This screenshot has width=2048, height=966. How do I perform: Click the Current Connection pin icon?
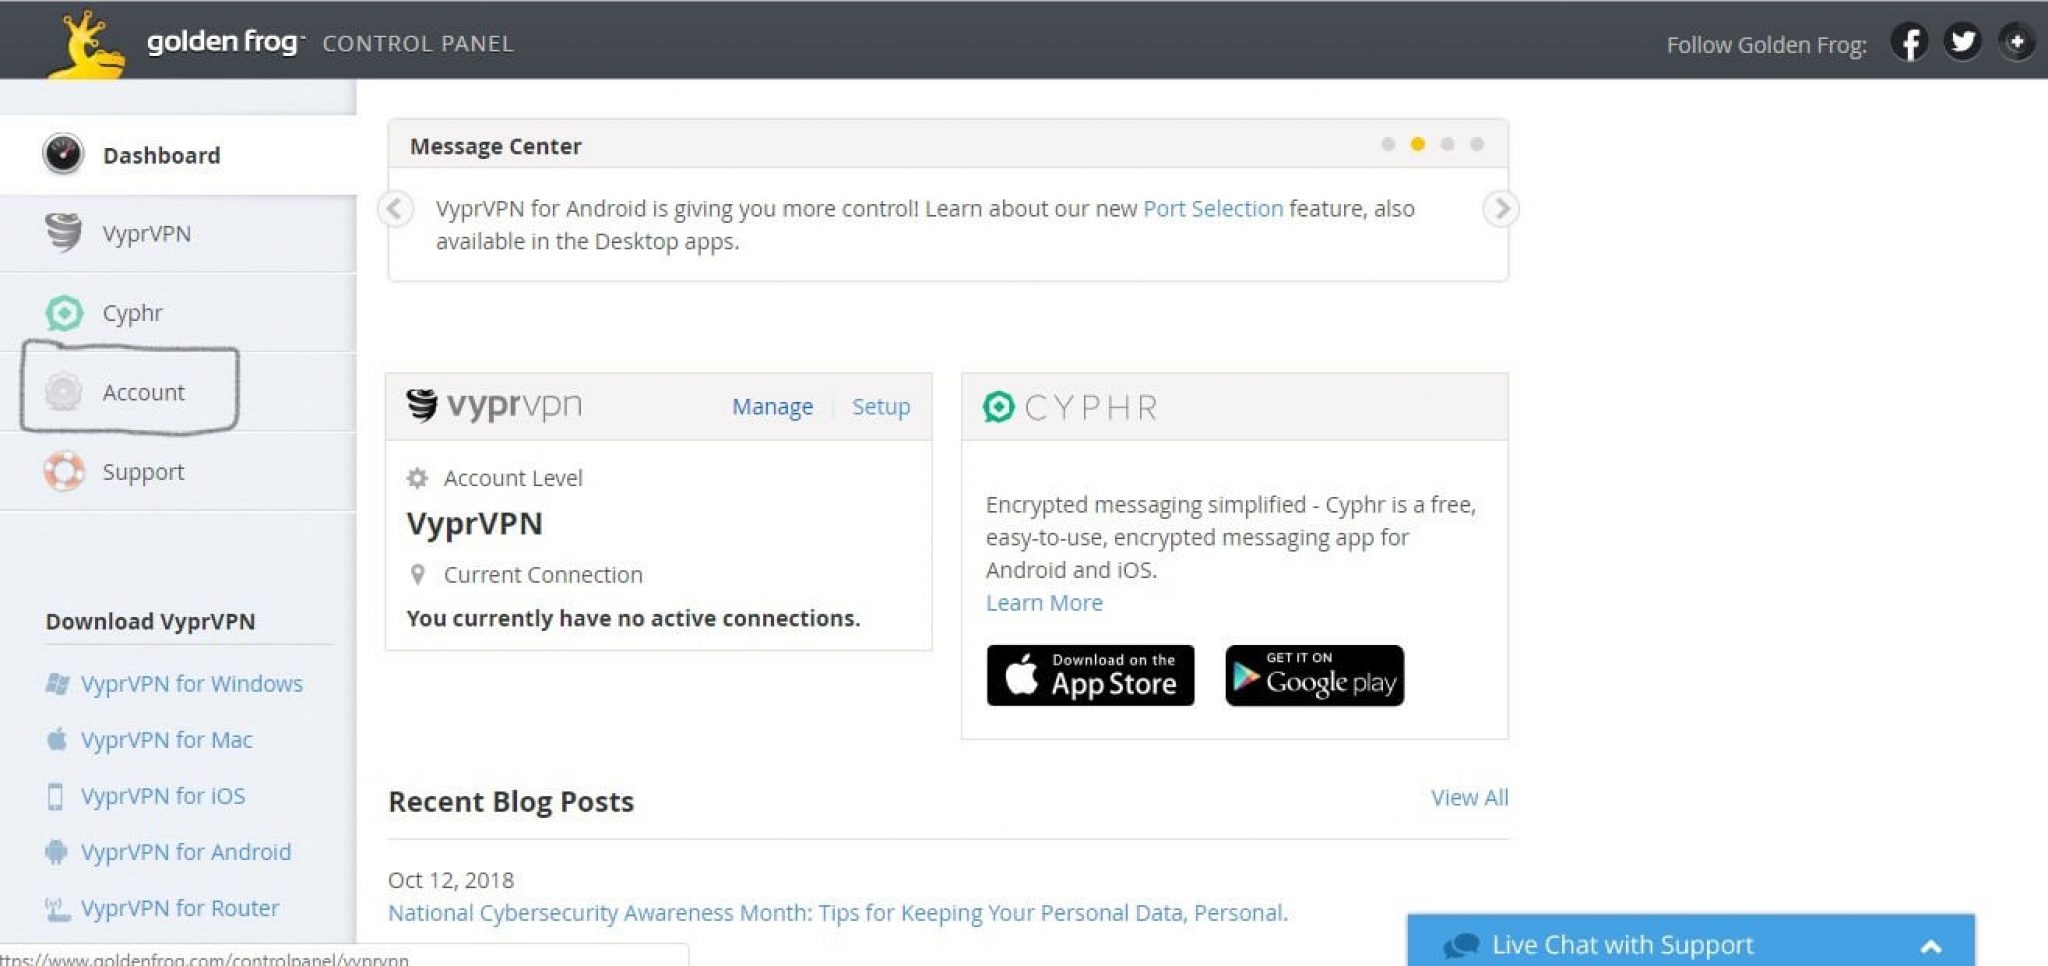pos(418,574)
